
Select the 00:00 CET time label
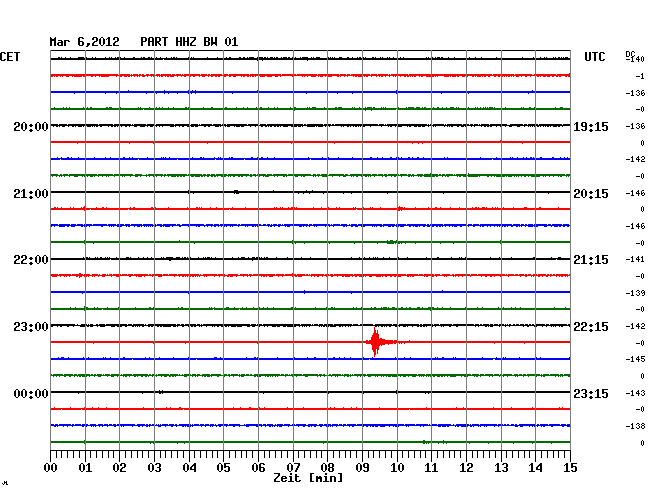(31, 394)
